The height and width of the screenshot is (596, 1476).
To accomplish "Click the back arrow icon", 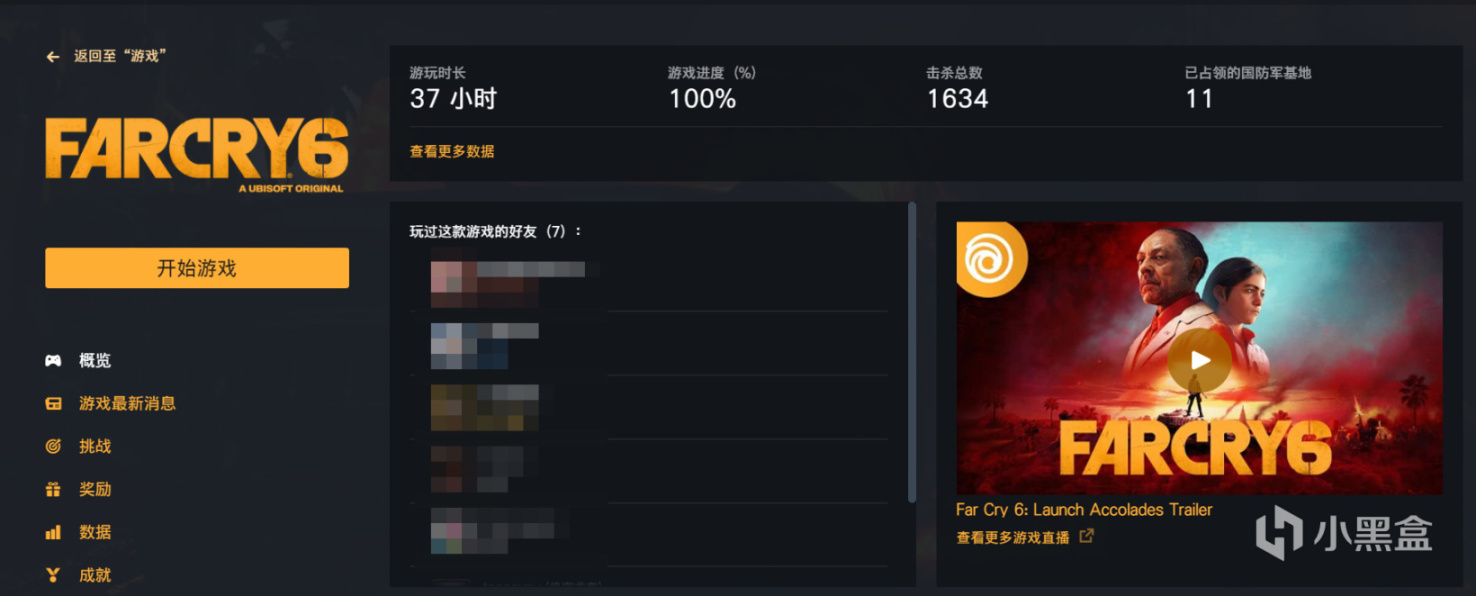I will (x=53, y=57).
